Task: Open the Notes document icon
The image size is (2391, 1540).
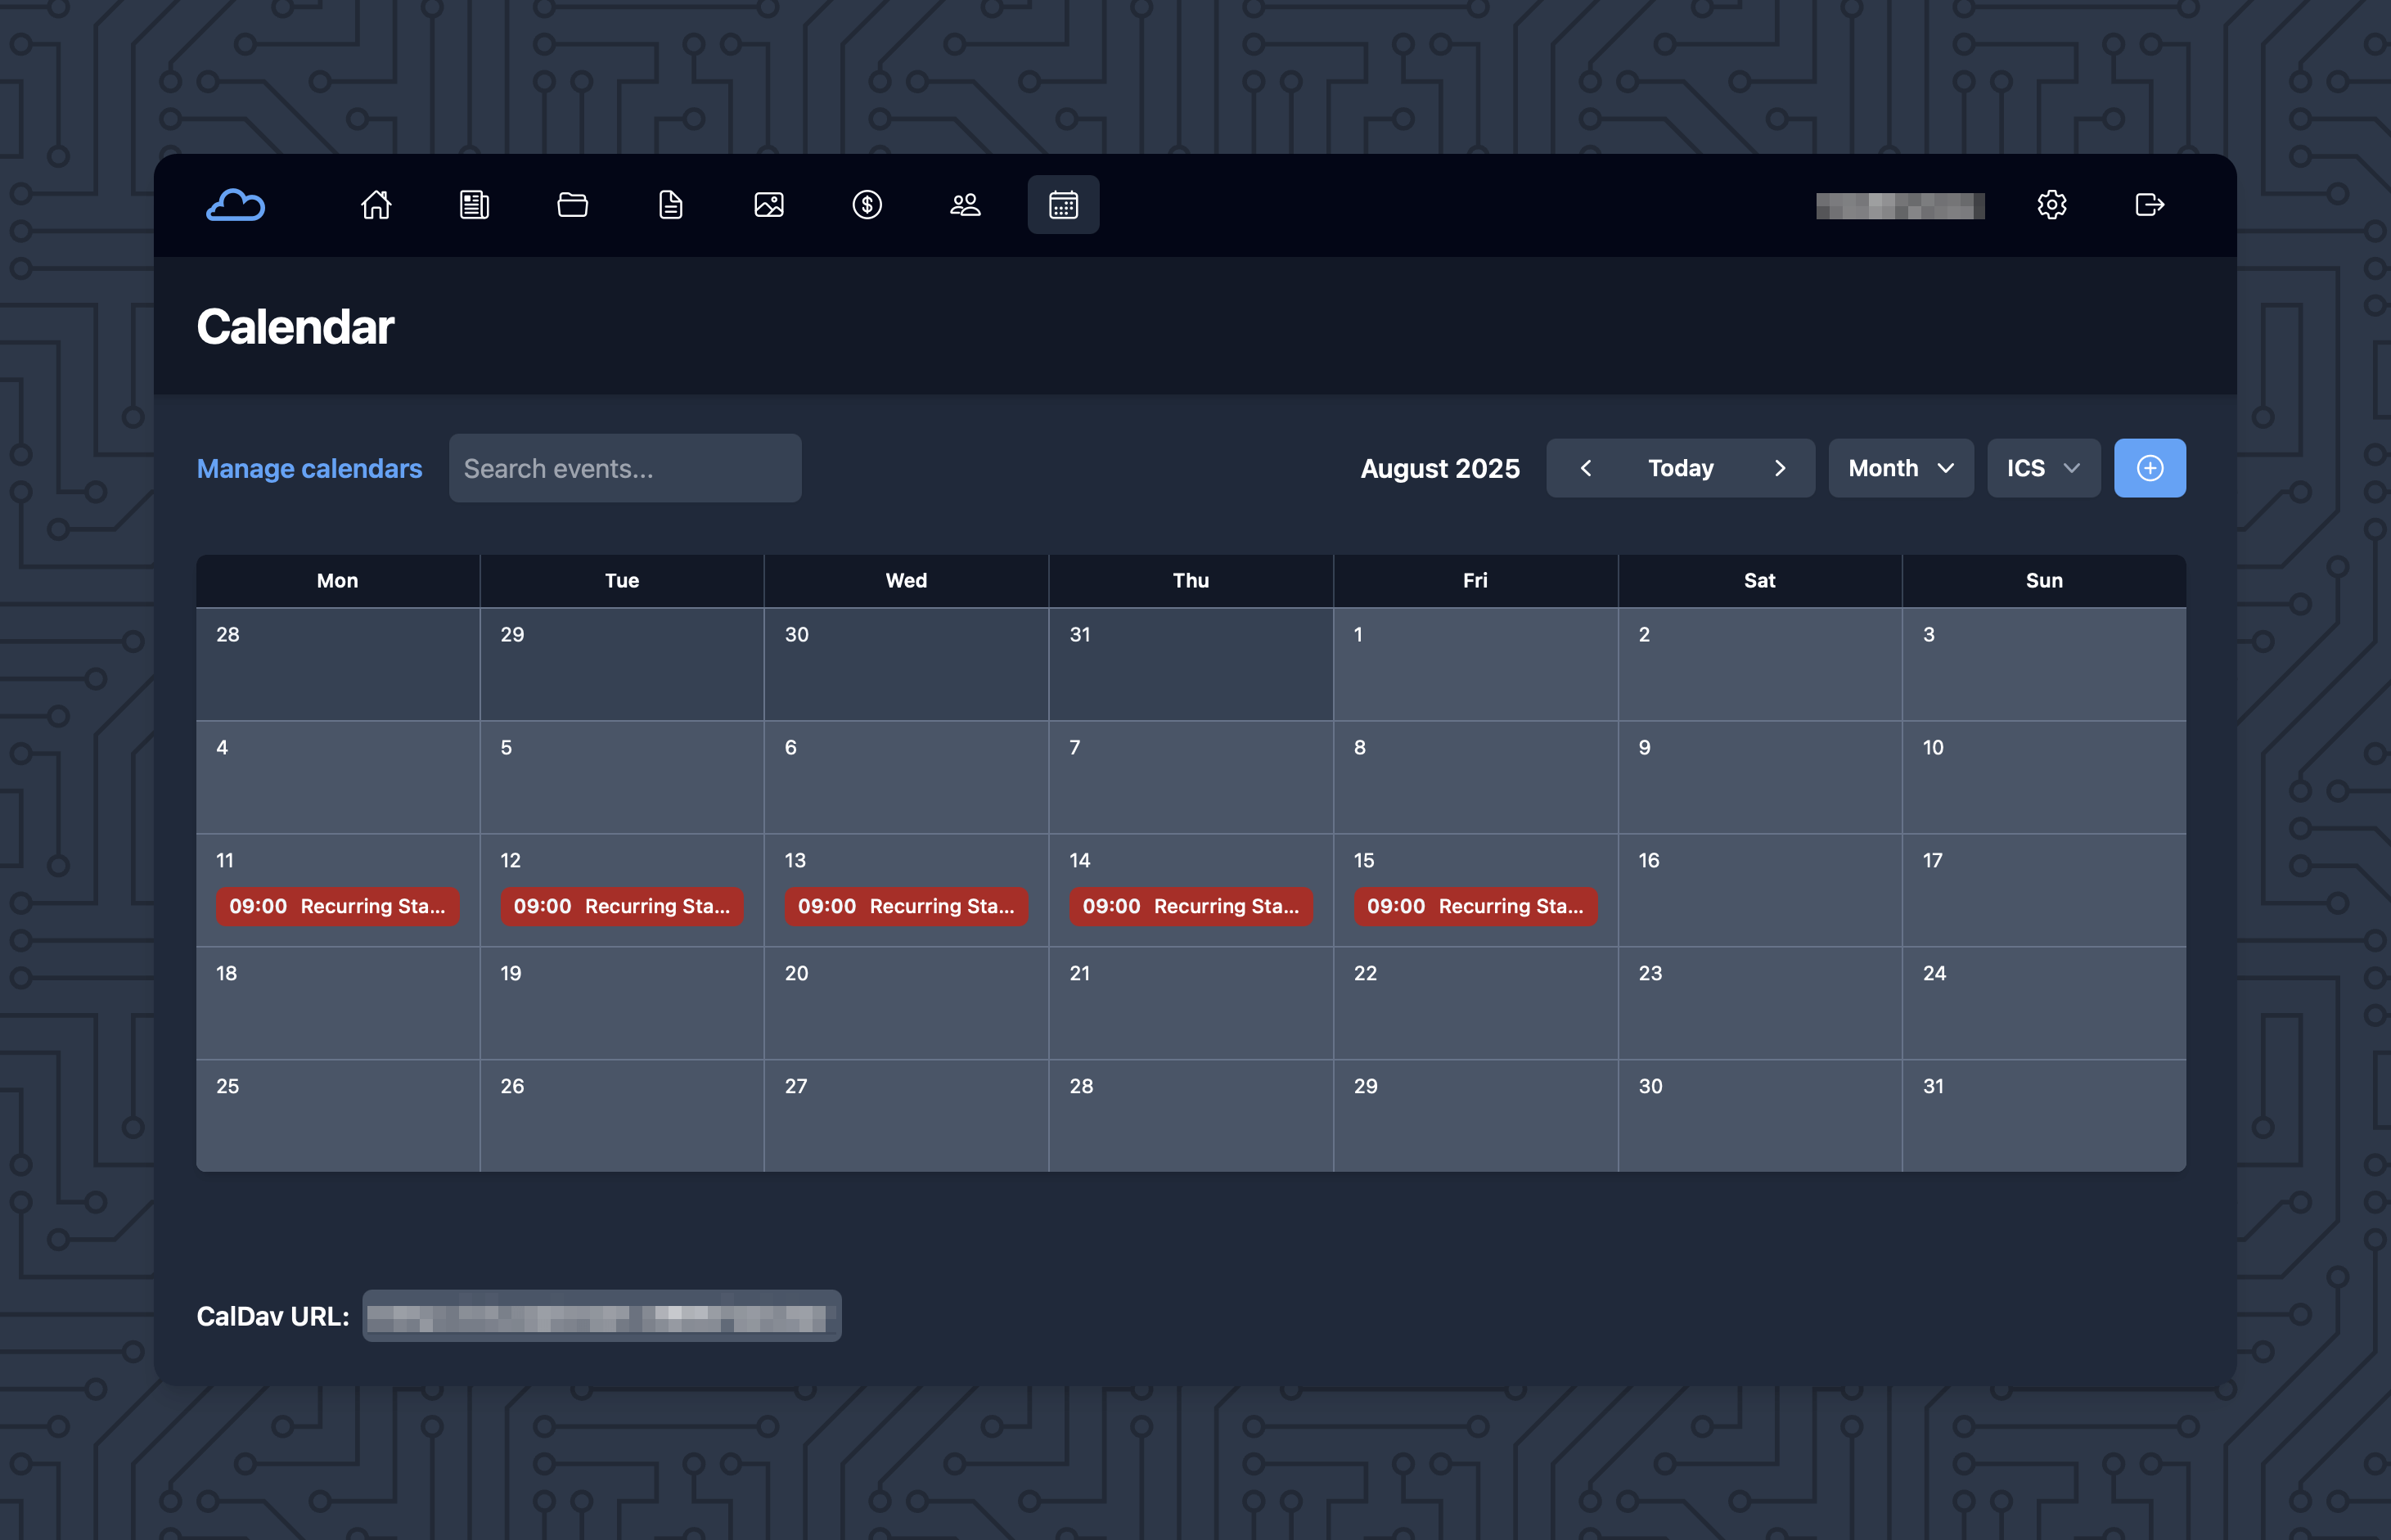Action: click(x=670, y=205)
